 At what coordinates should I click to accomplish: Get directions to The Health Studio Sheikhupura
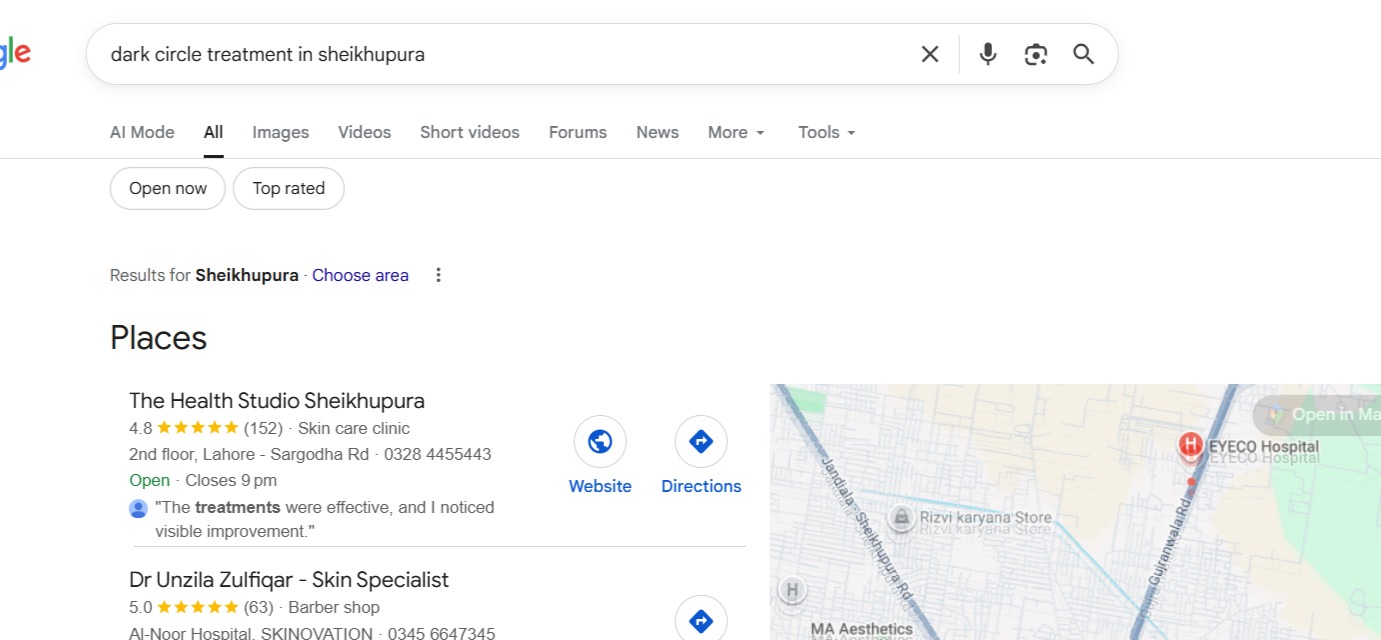701,442
